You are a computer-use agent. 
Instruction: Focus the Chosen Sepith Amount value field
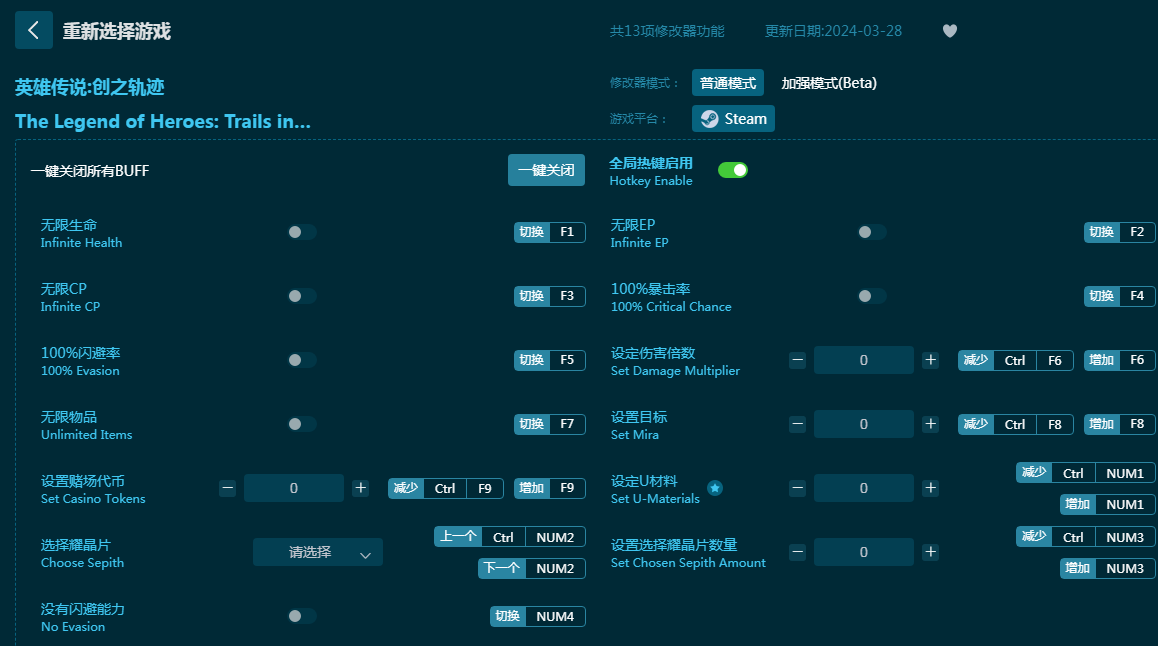[863, 552]
